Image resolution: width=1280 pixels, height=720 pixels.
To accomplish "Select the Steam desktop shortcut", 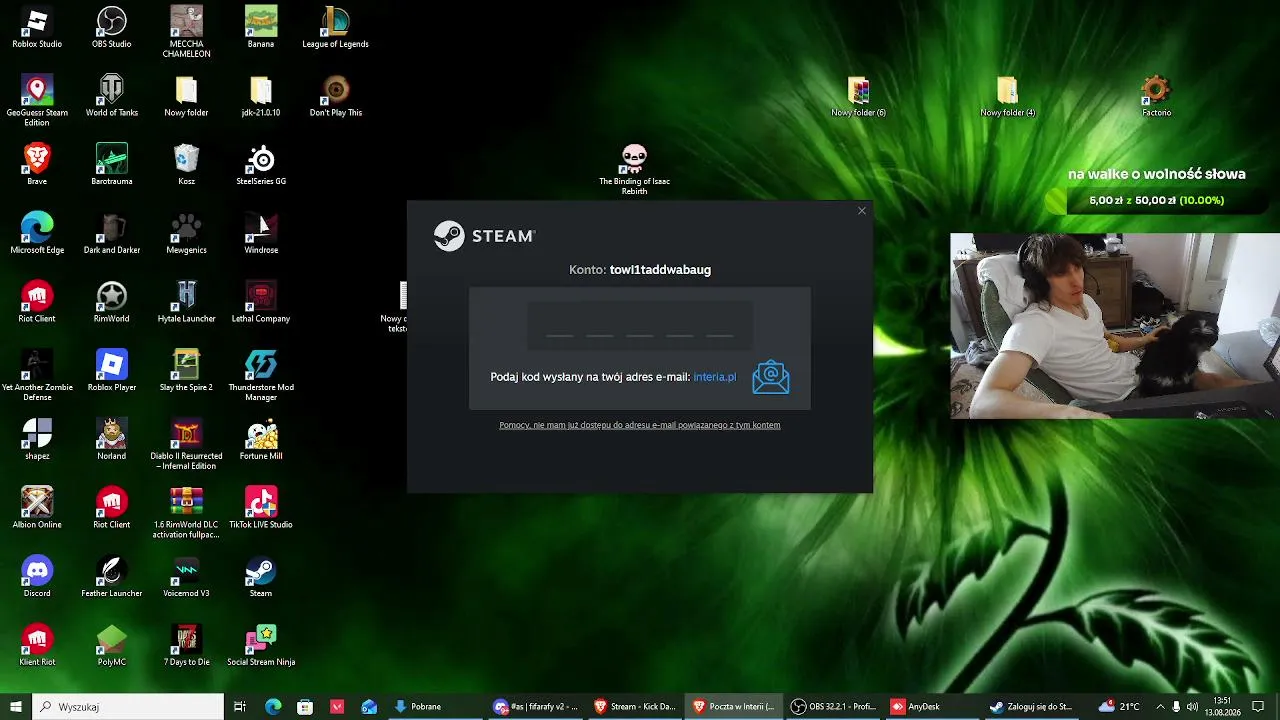I will click(261, 578).
